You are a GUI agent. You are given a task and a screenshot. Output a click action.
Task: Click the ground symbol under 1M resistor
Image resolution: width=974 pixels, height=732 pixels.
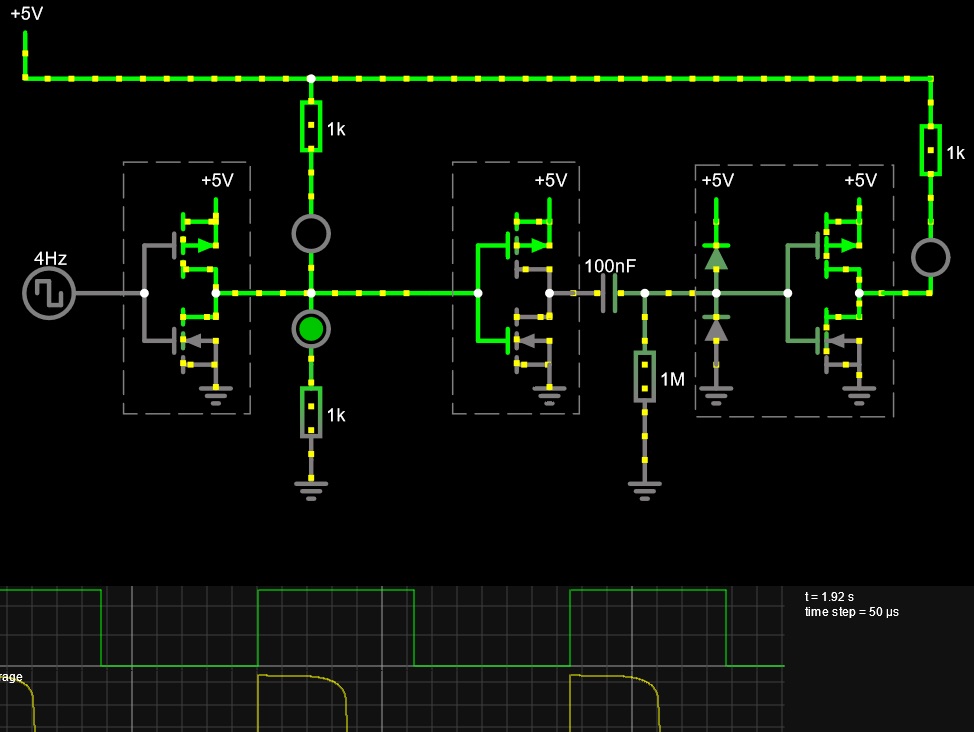click(645, 490)
